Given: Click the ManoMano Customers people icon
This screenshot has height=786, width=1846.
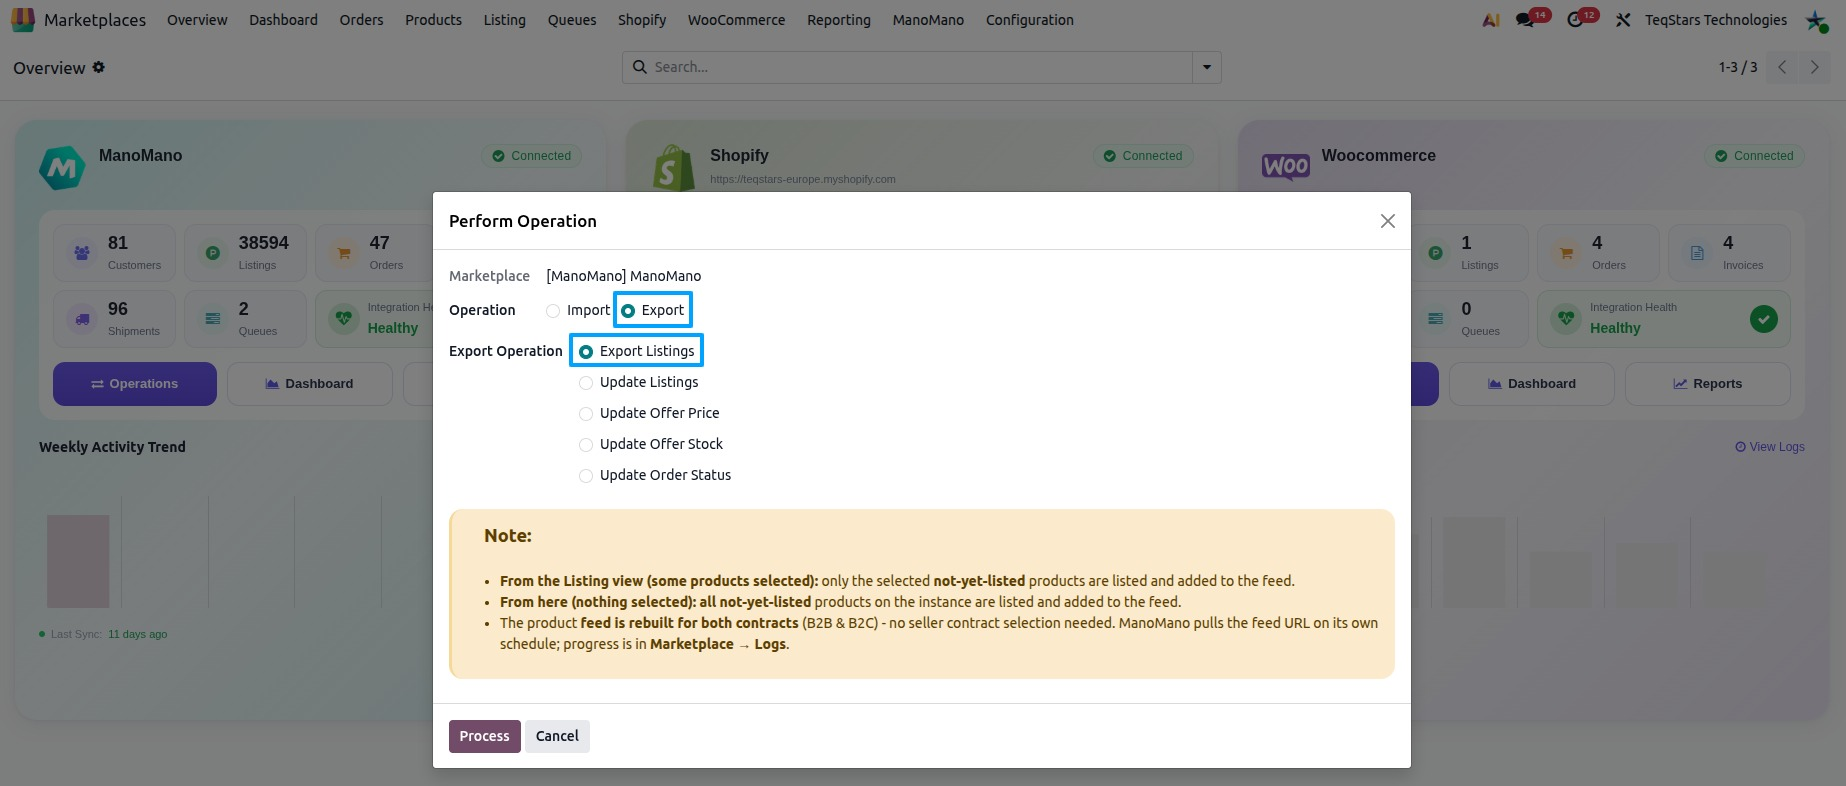Looking at the screenshot, I should pyautogui.click(x=82, y=253).
